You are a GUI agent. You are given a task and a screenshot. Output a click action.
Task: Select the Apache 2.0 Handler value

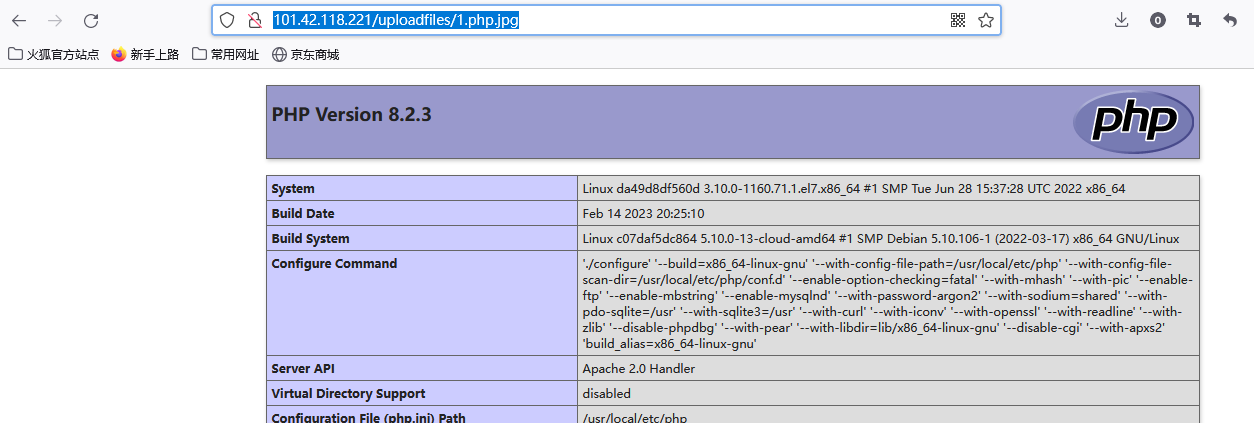pyautogui.click(x=639, y=369)
